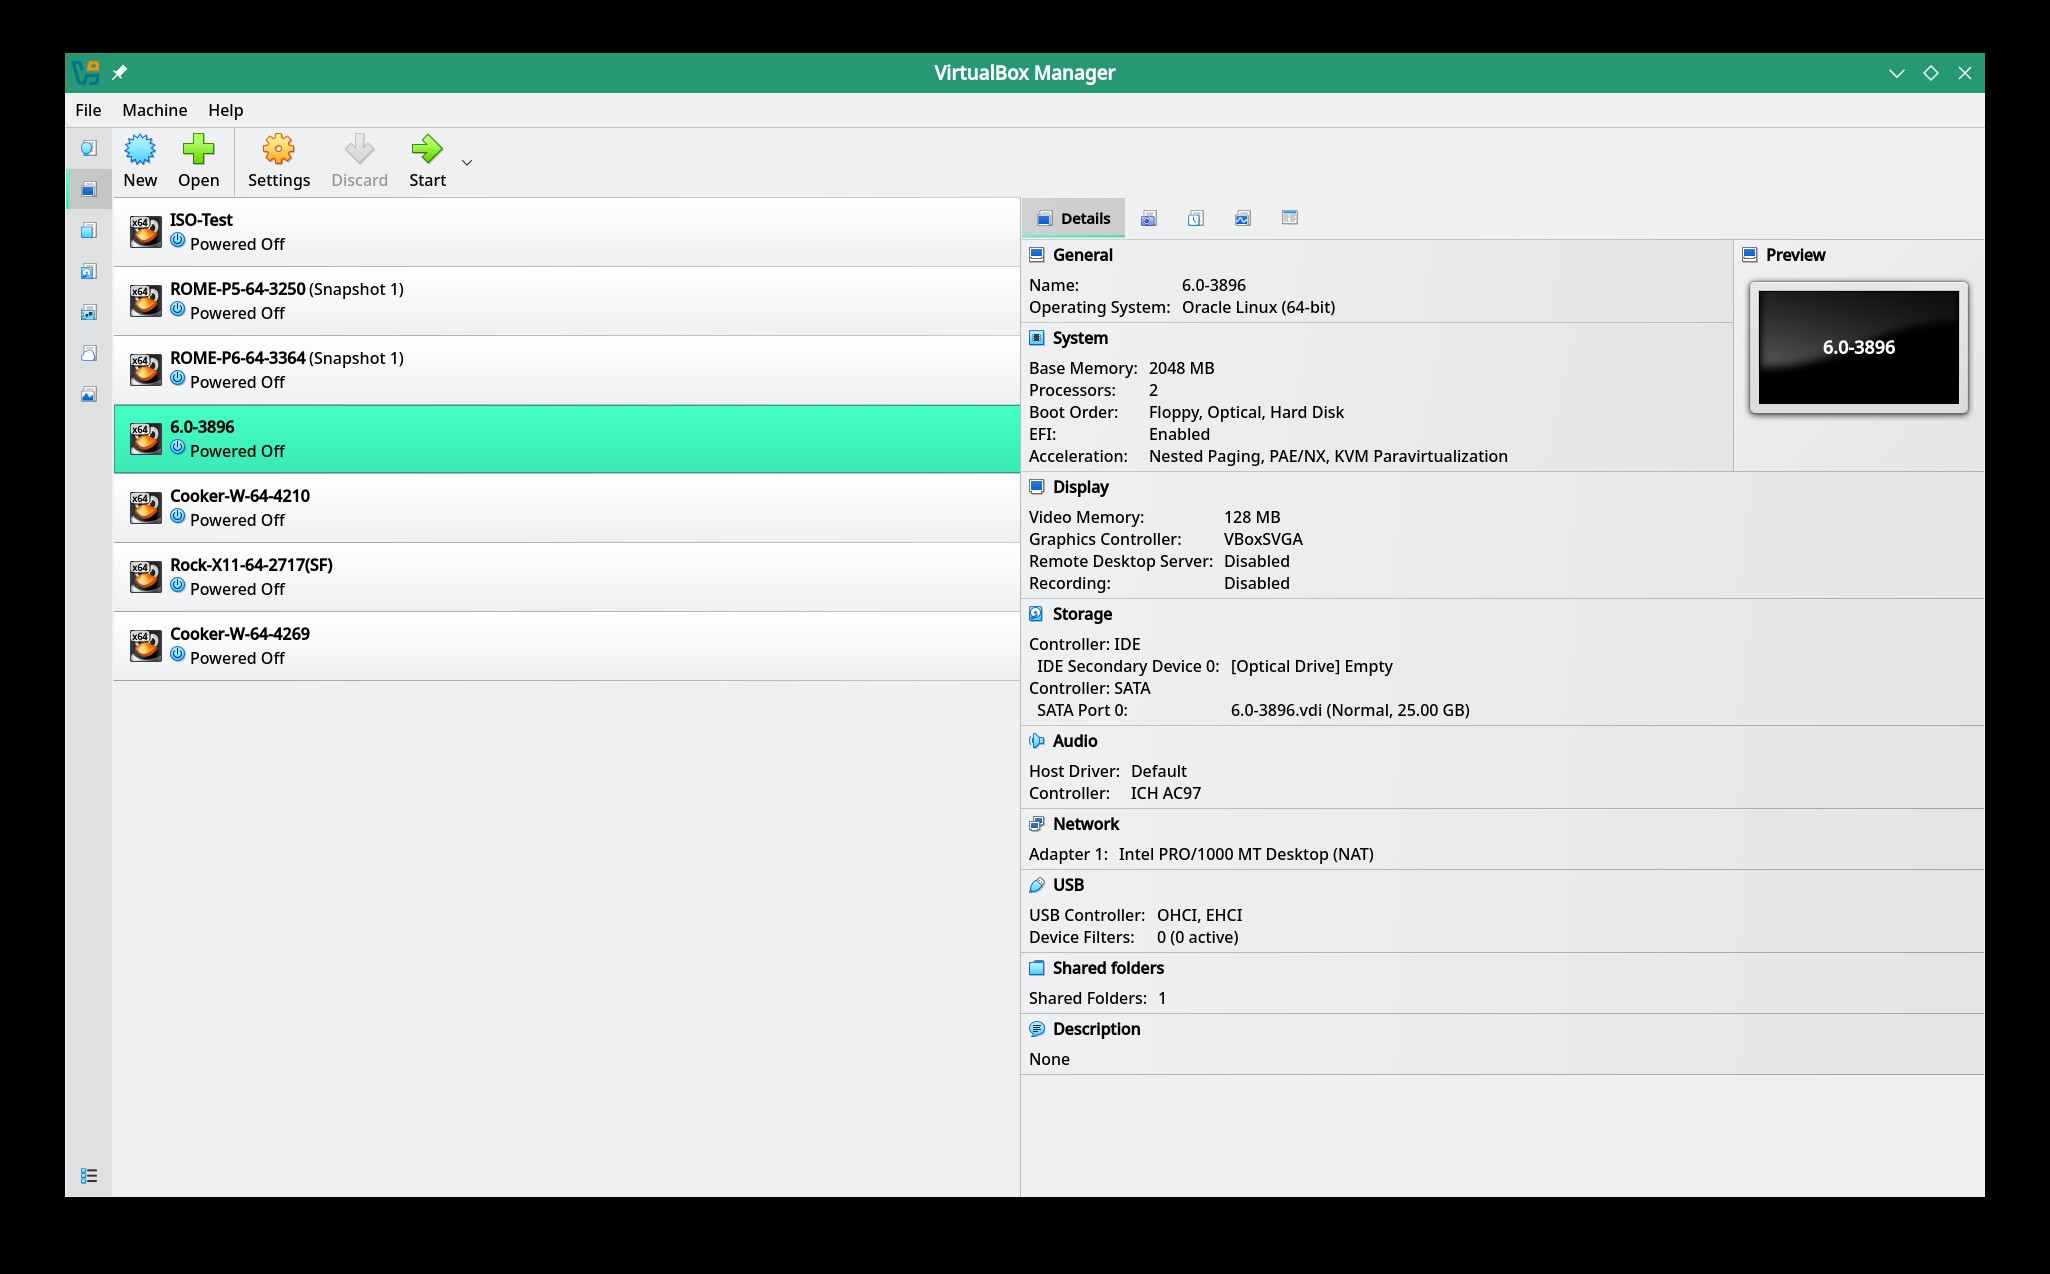Expand the Start button dropdown arrow

(x=466, y=163)
